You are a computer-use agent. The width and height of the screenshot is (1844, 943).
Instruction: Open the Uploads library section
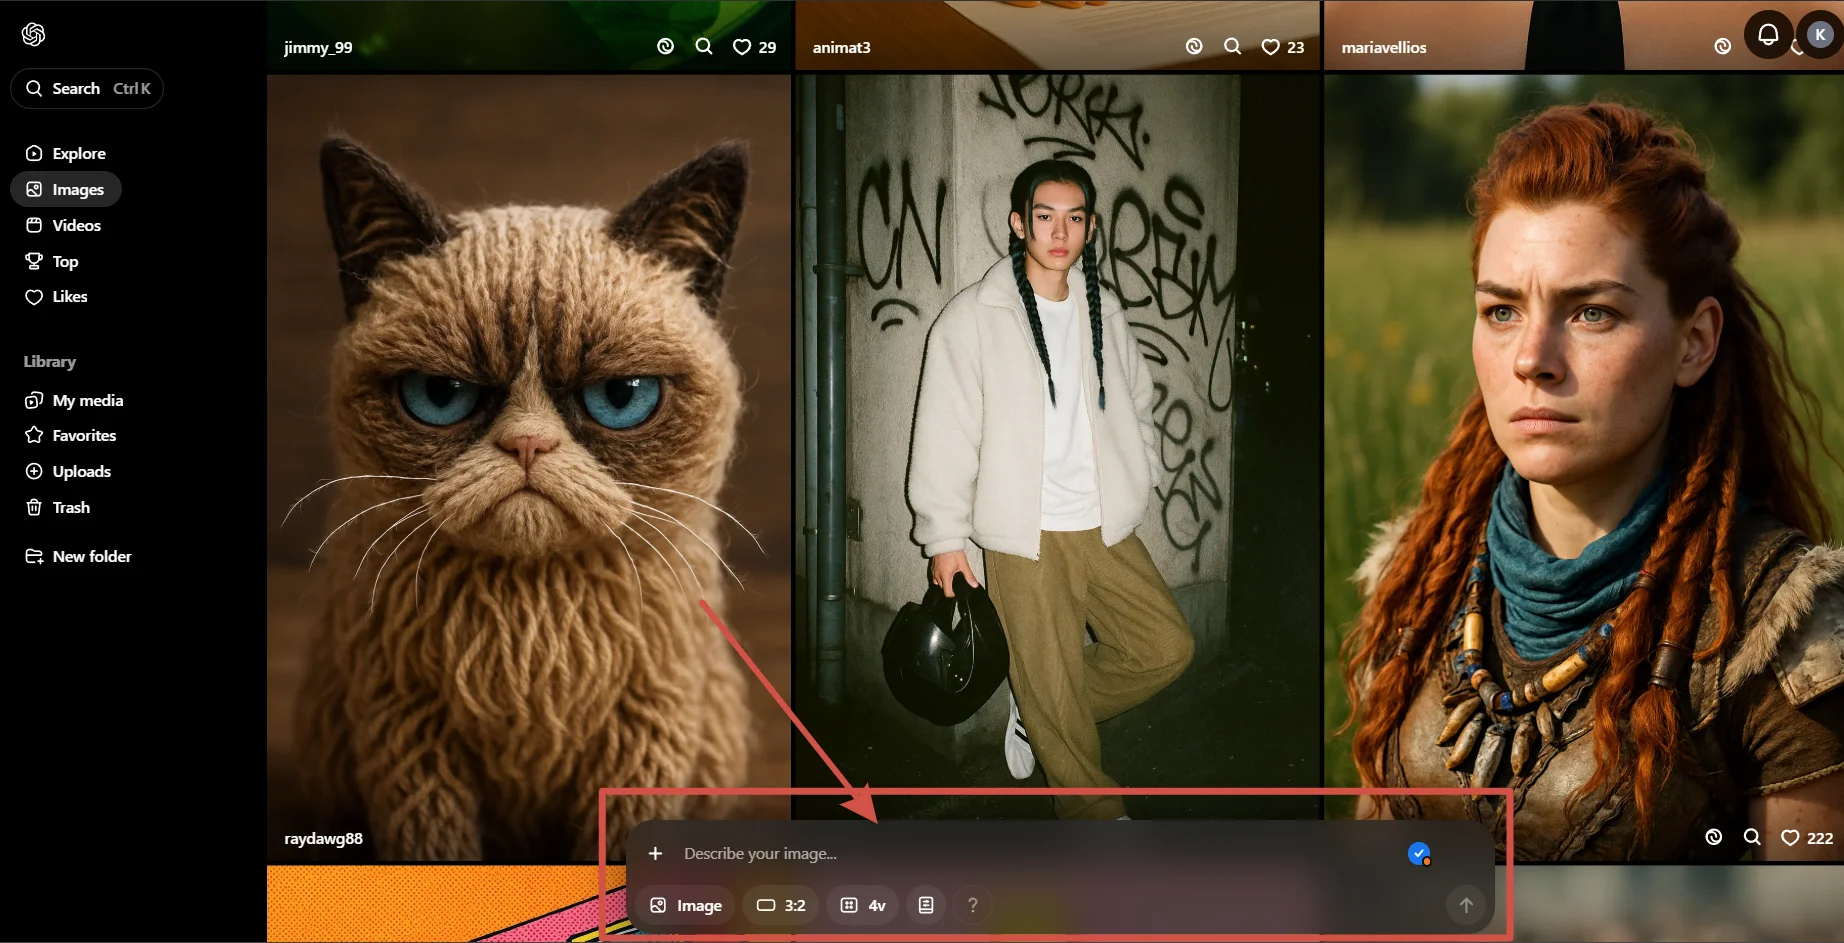(x=68, y=471)
